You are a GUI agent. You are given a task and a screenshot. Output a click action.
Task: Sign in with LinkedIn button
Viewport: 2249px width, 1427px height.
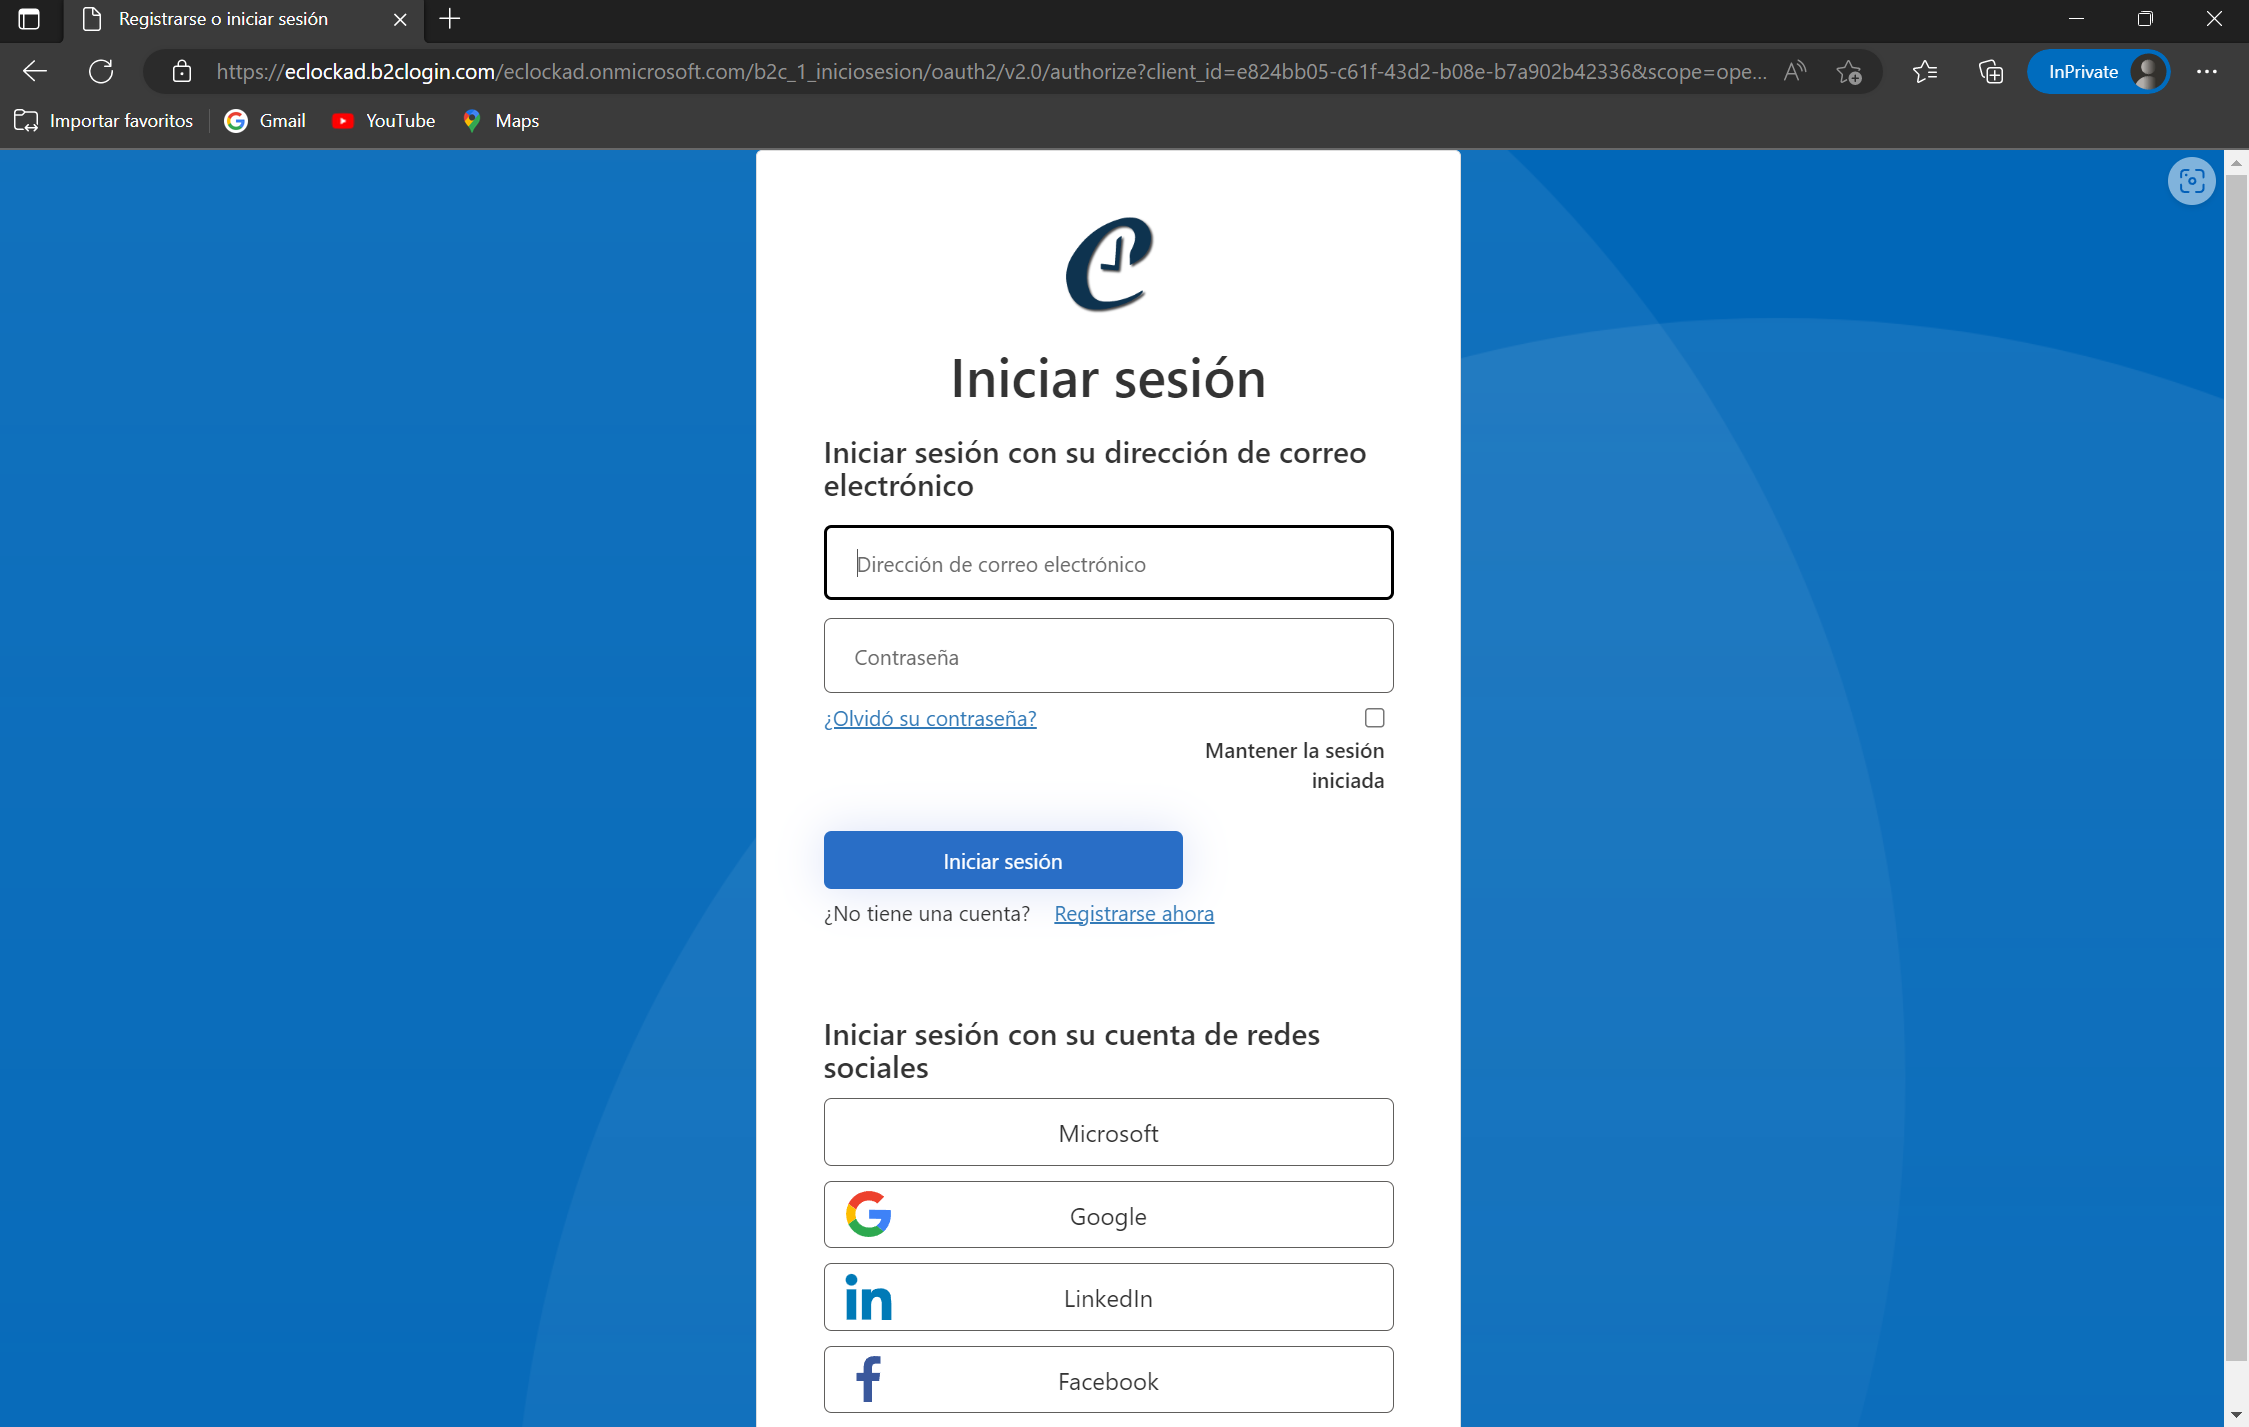click(x=1108, y=1297)
